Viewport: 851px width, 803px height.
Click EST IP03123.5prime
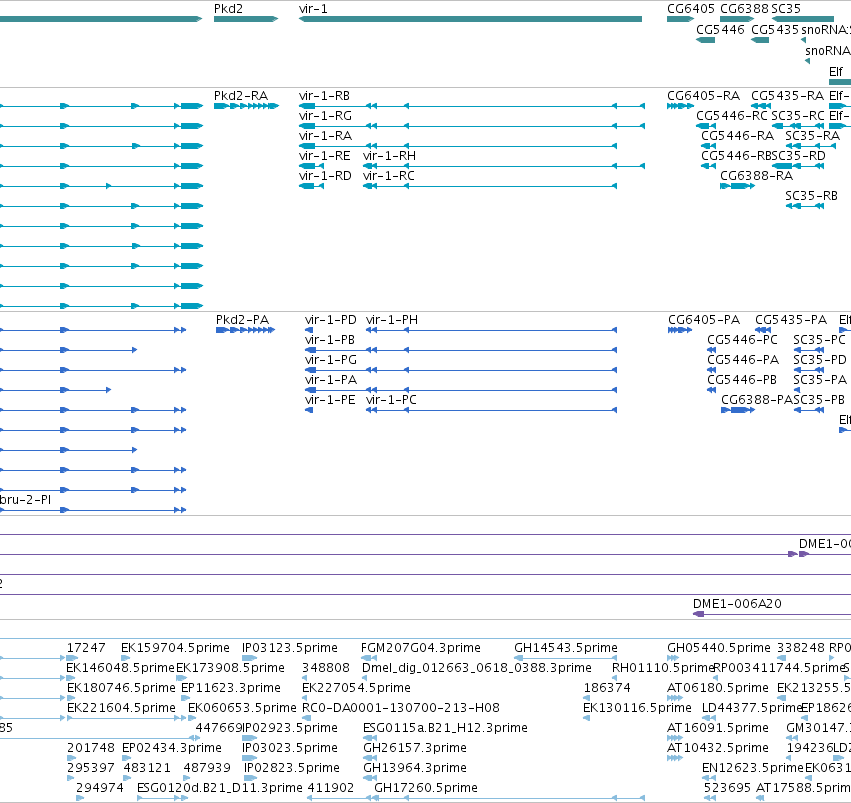coord(290,648)
